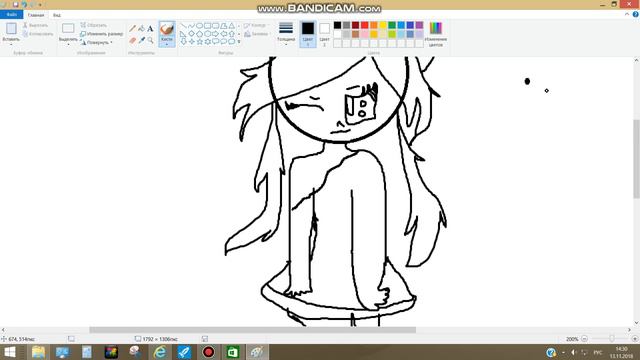Select the Fill with color bucket tool

[x=141, y=29]
